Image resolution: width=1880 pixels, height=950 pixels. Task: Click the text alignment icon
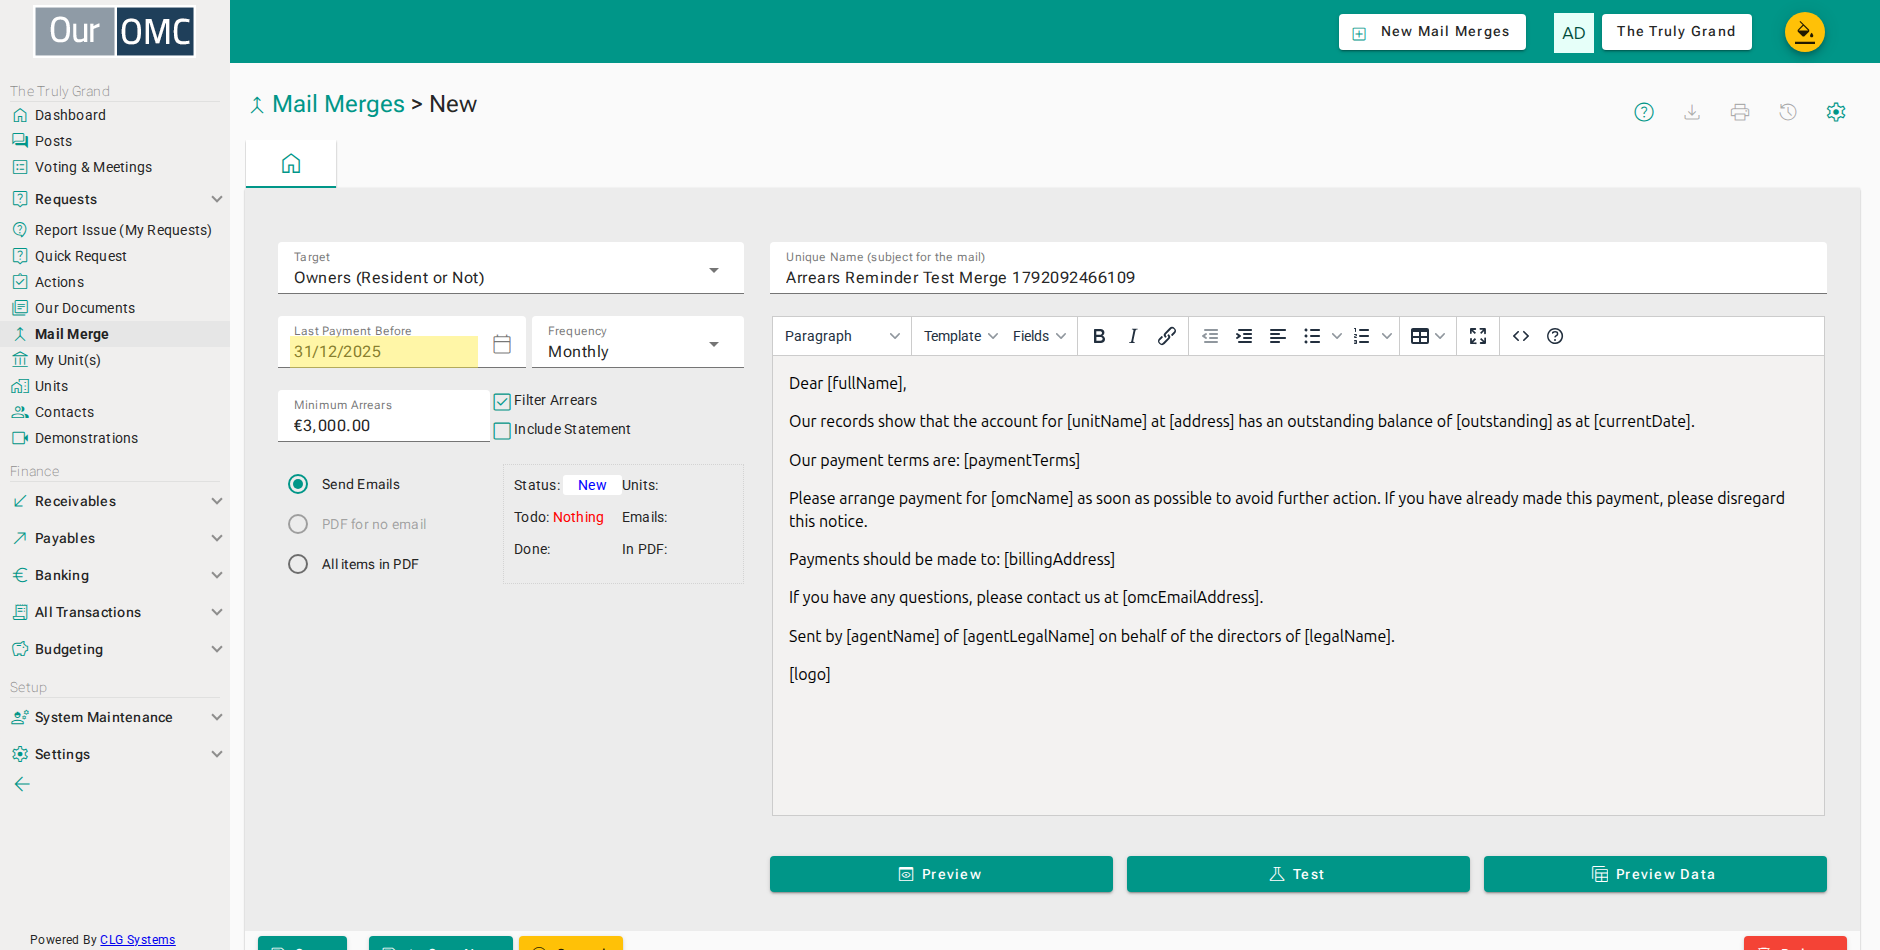[x=1278, y=336]
